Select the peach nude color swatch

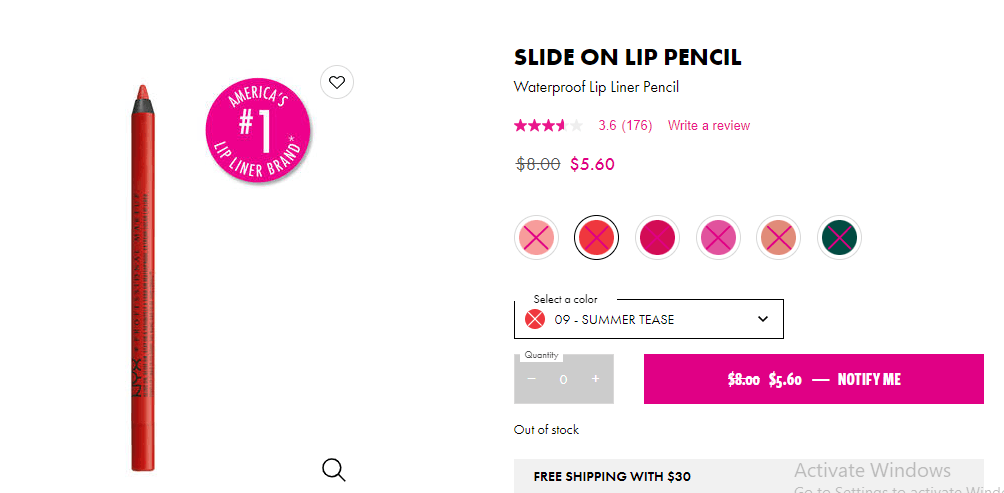[778, 238]
